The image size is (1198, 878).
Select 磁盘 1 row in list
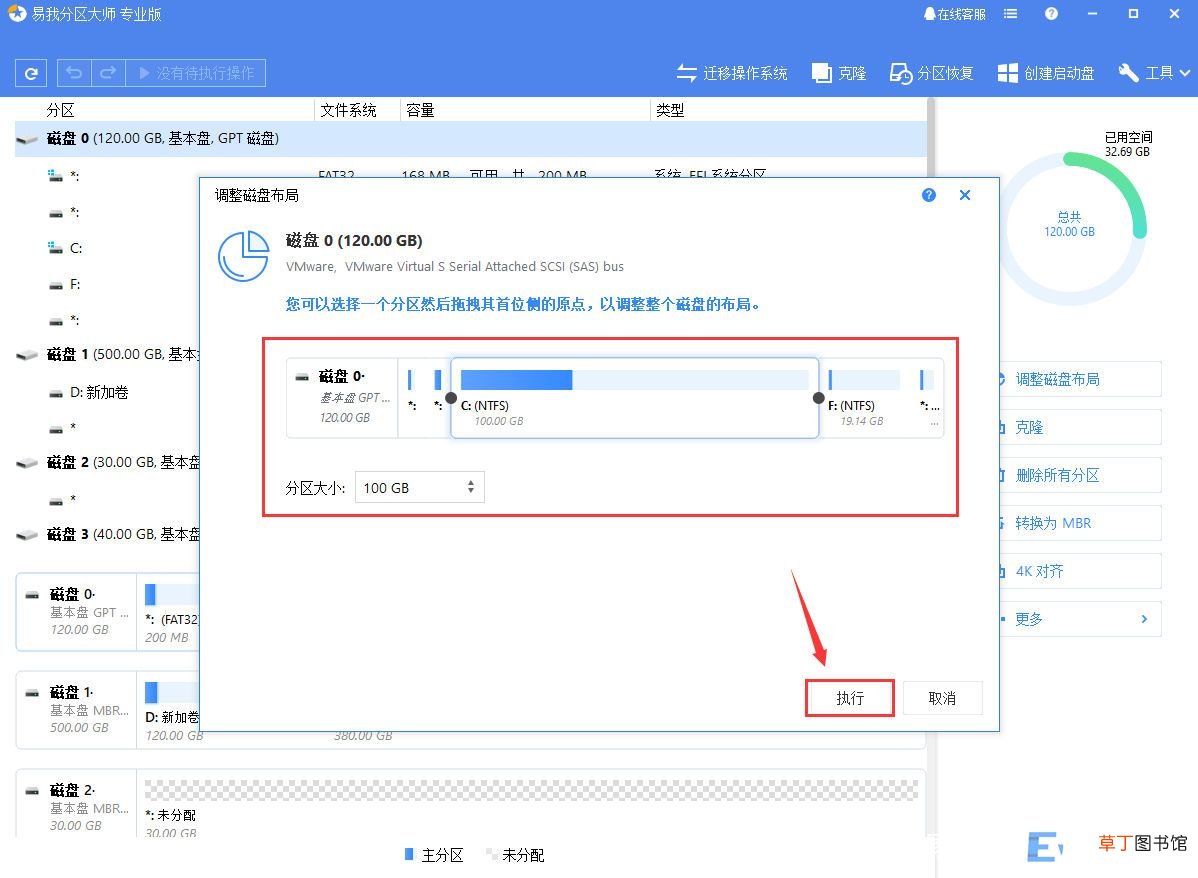(107, 355)
